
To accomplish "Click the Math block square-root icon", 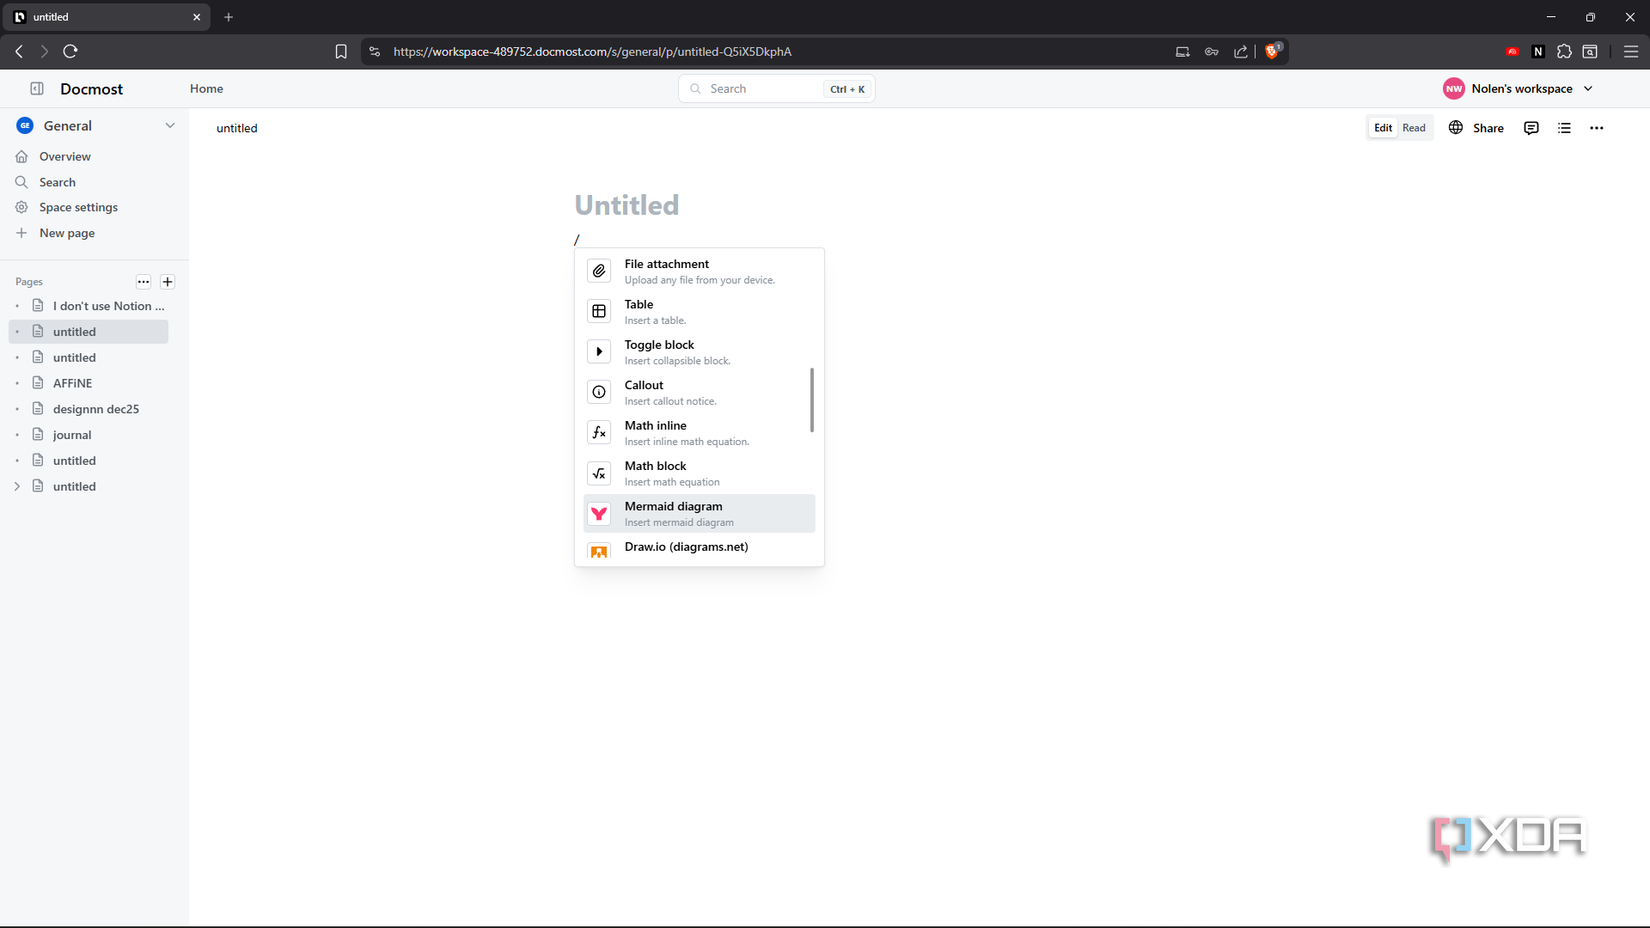I will tap(599, 473).
